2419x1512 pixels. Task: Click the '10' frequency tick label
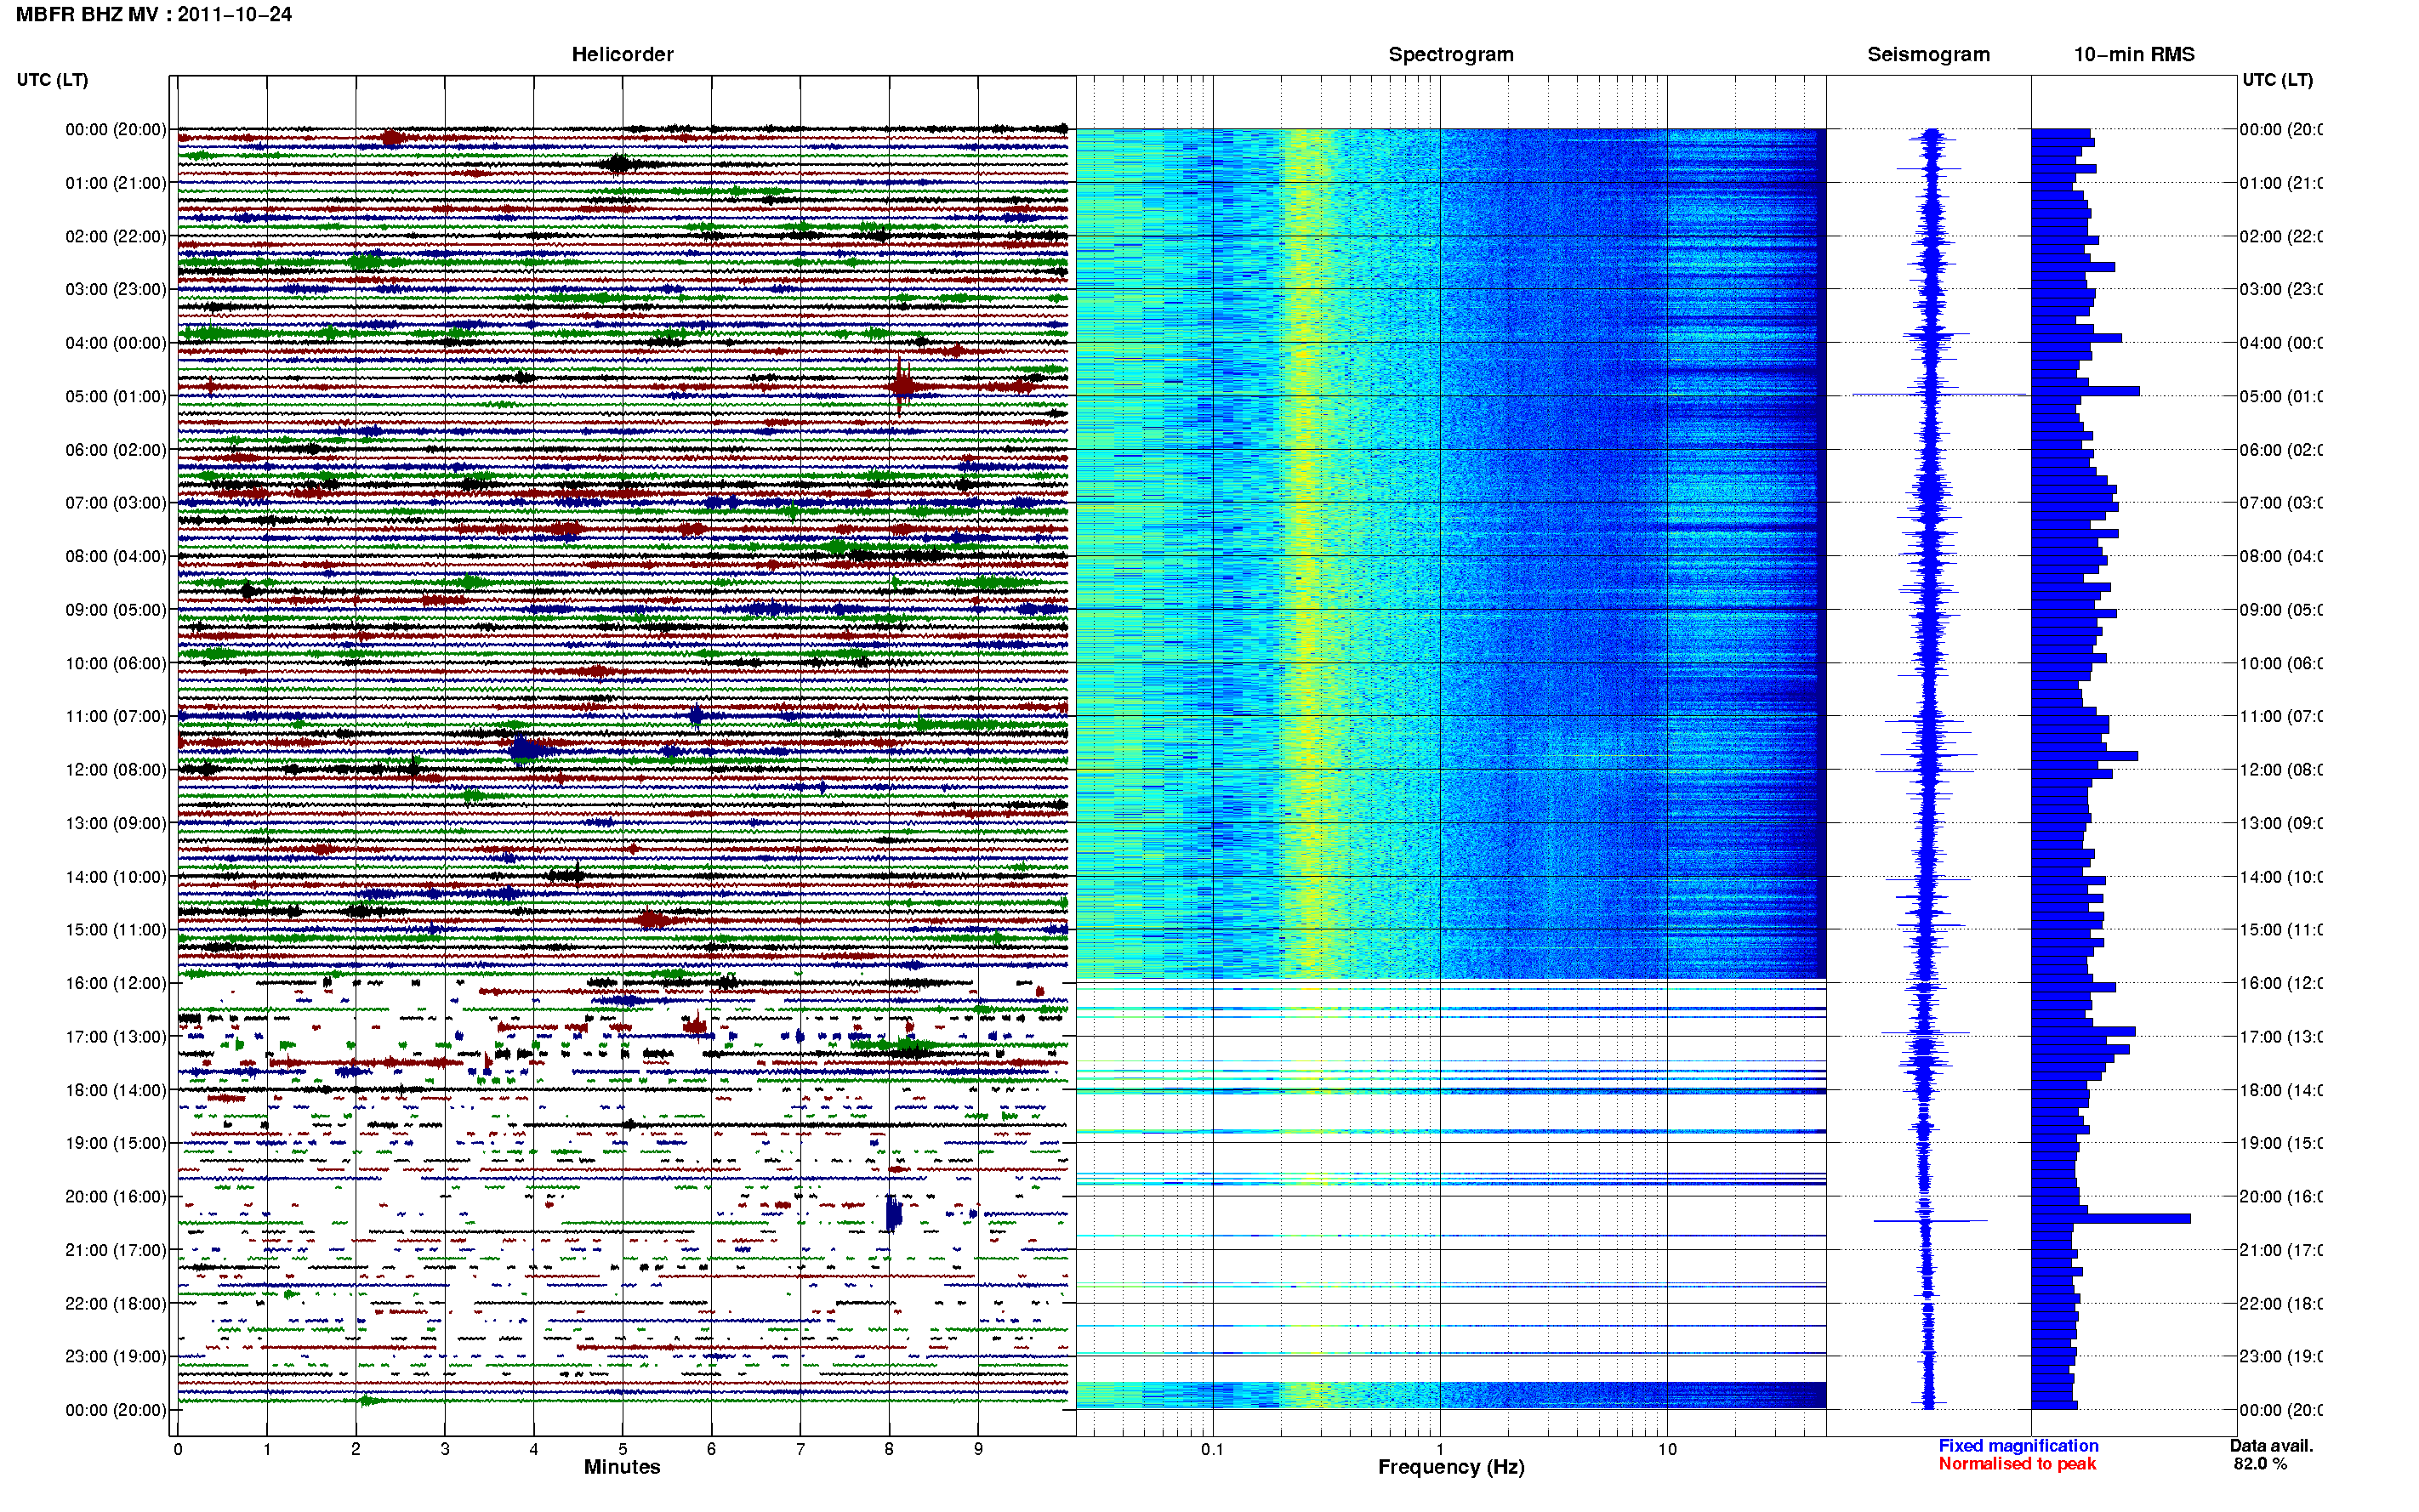click(x=1667, y=1449)
